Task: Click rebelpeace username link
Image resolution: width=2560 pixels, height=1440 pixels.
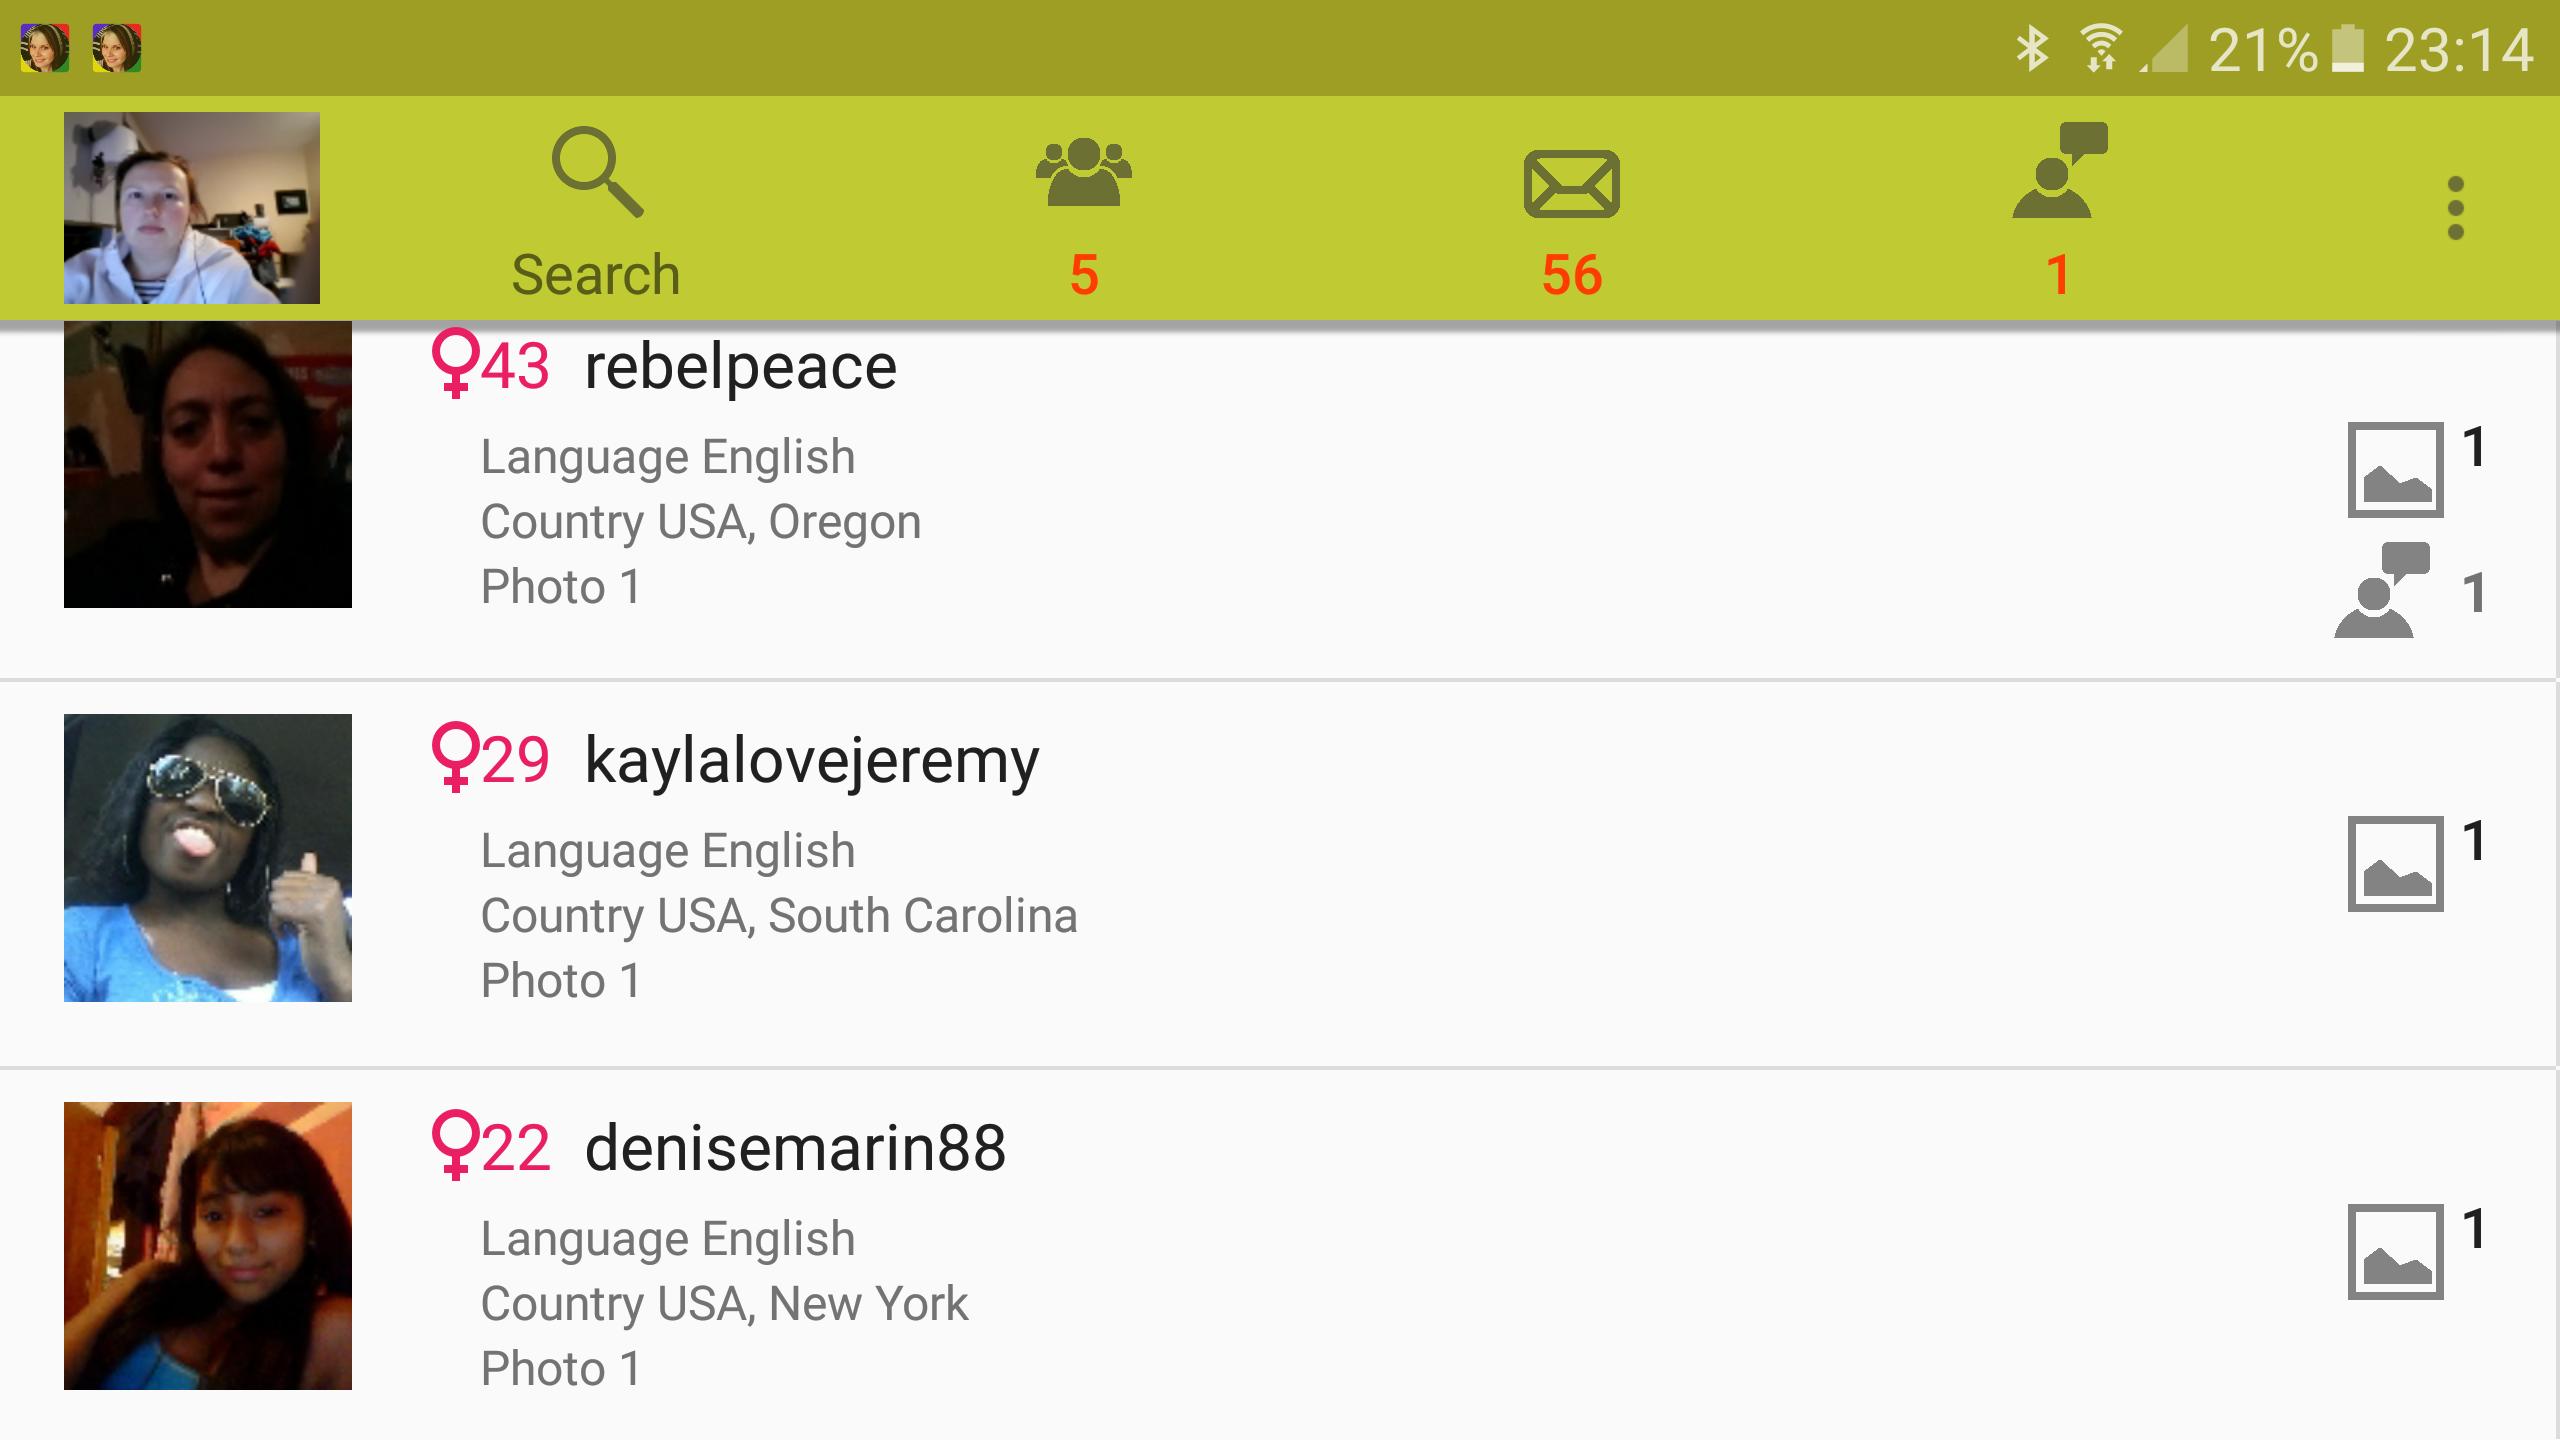Action: pos(738,364)
